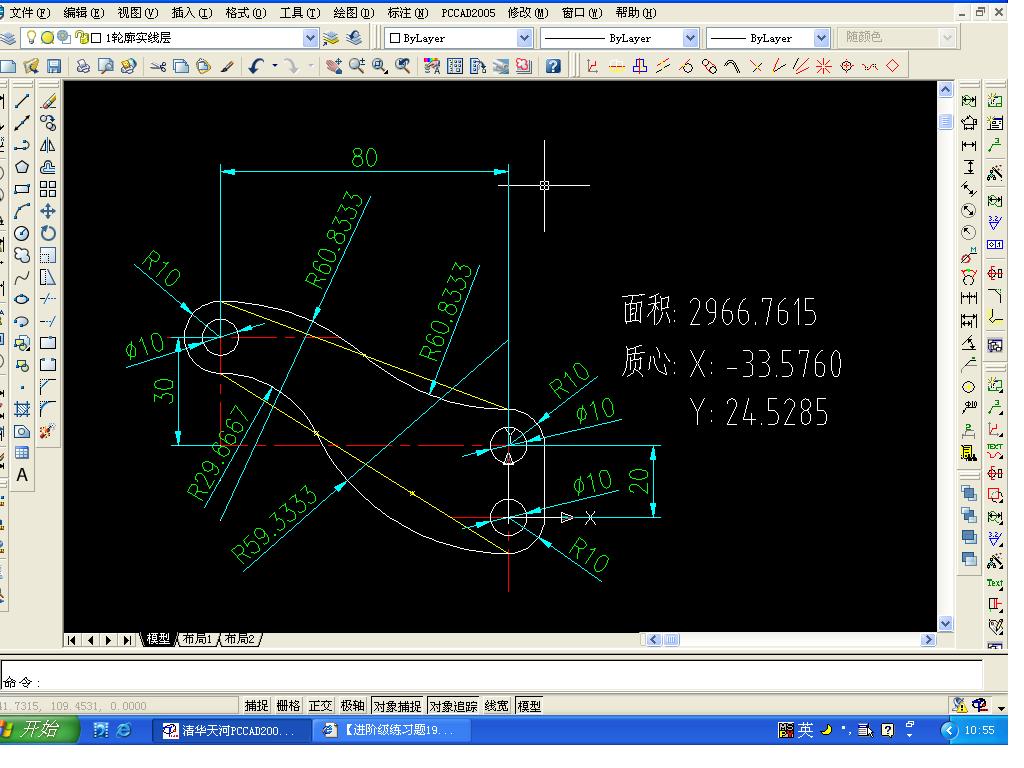Viewport: 1024px width, 768px height.
Task: Toggle 正交 ortho mode
Action: (x=320, y=706)
